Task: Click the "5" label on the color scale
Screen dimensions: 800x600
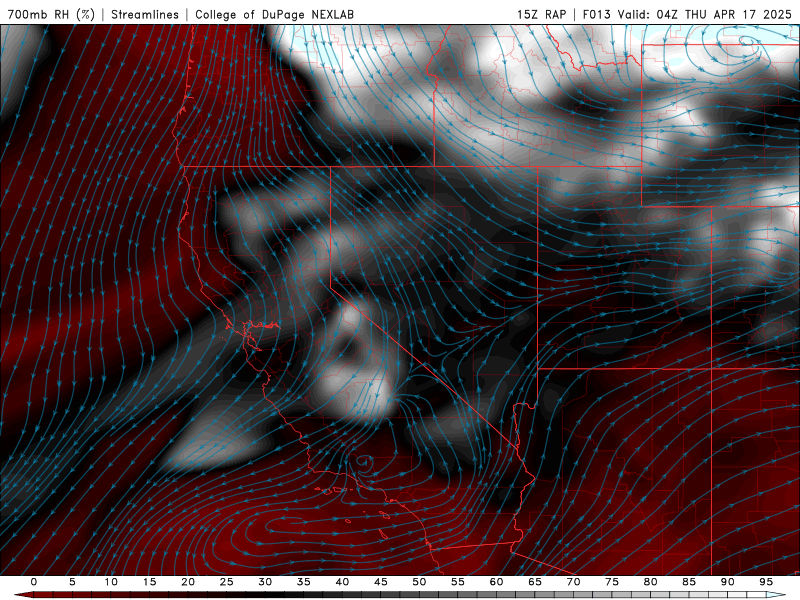Action: (x=72, y=582)
